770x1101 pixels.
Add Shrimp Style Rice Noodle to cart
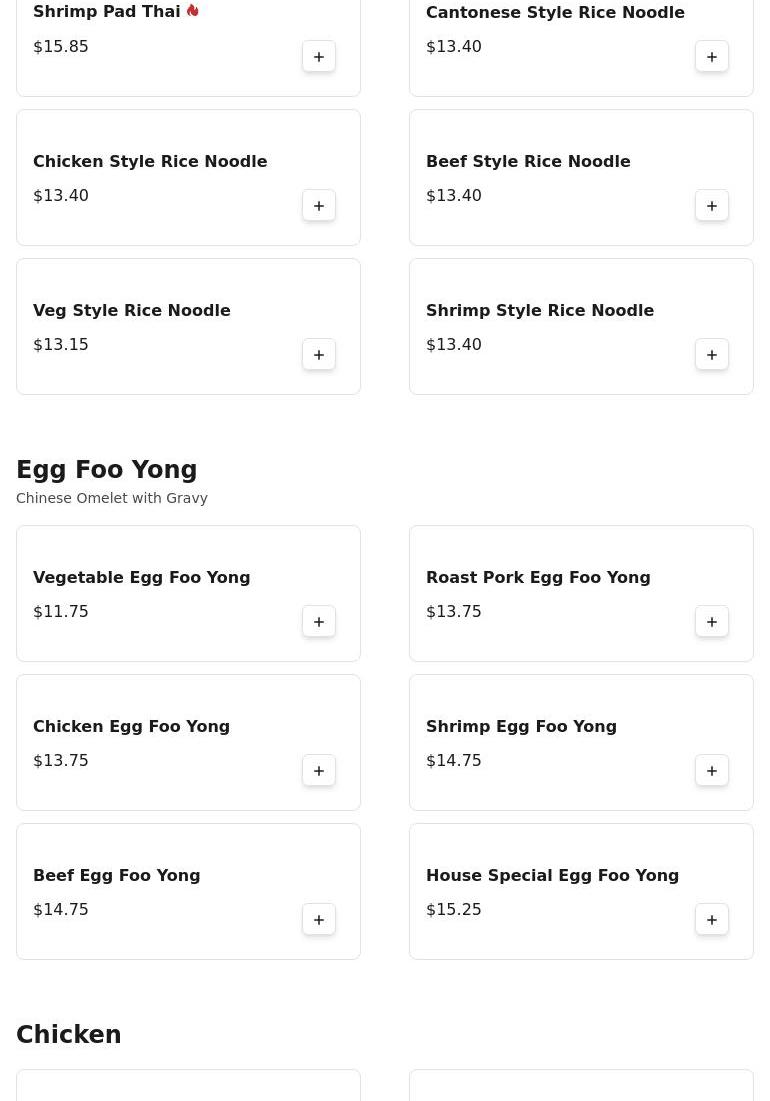712,355
